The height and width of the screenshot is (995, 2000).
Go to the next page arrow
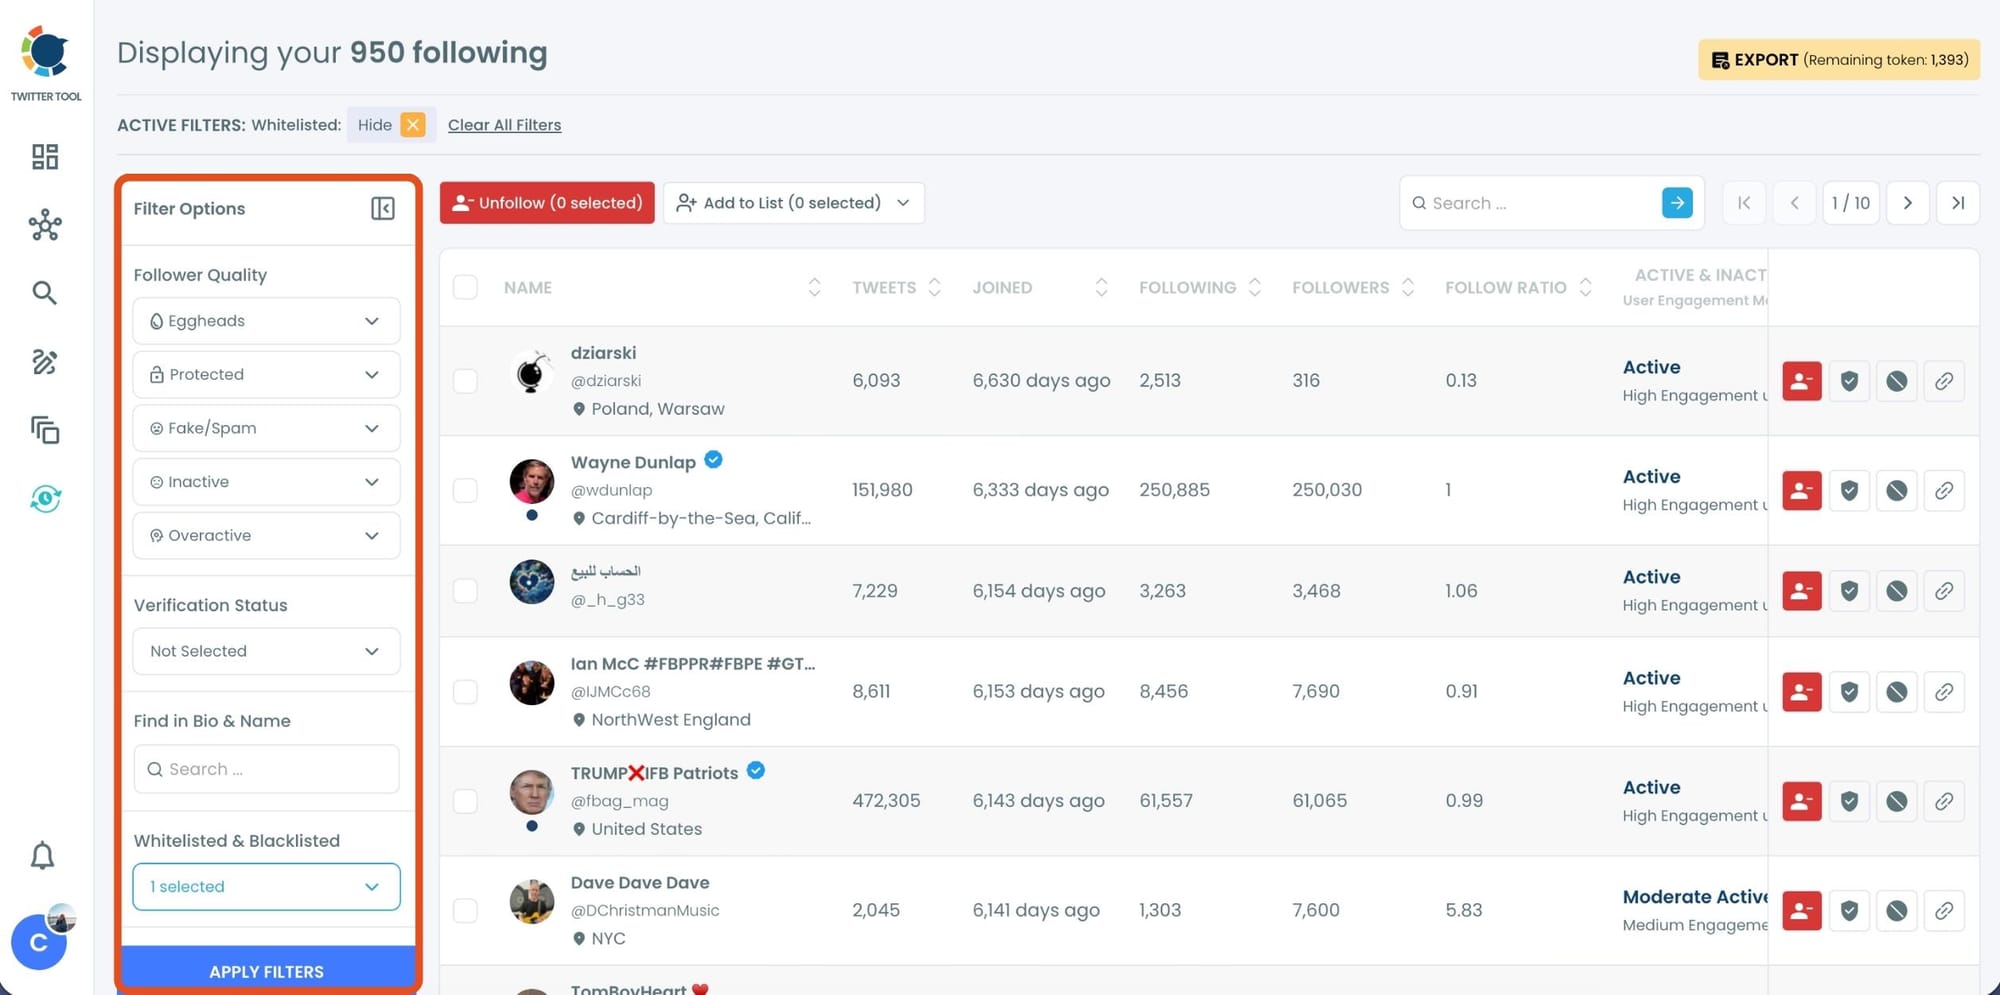coord(1907,203)
